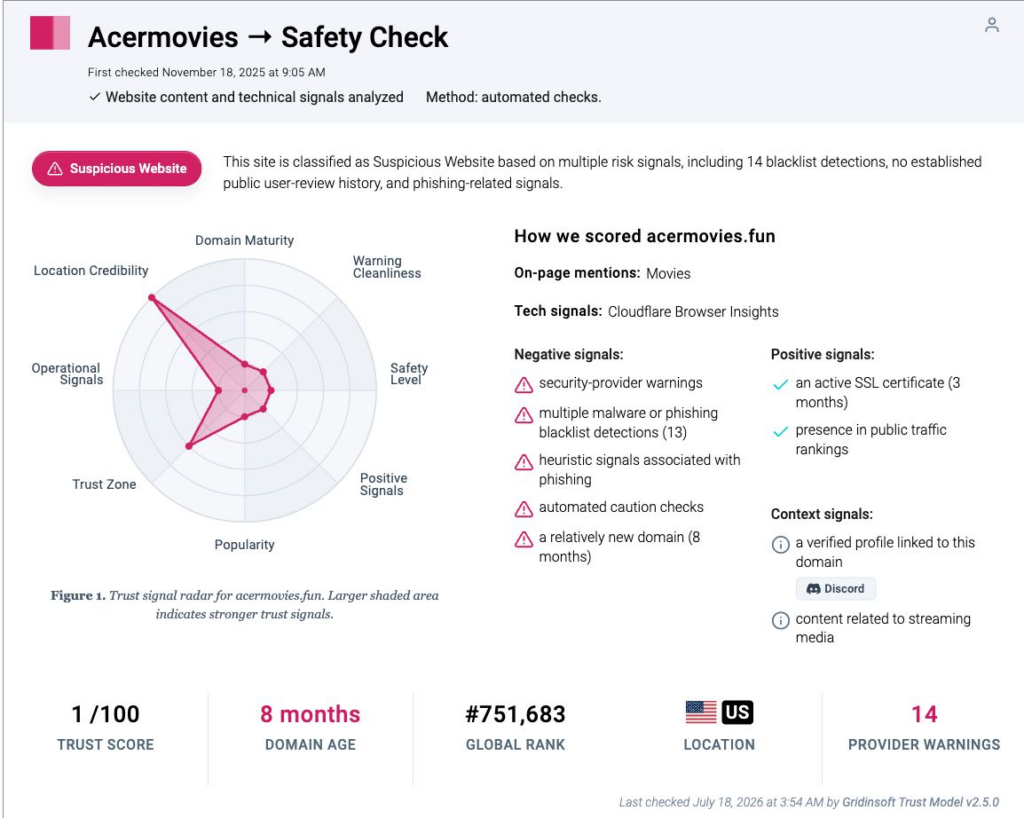Click the 8 months domain age value

click(x=310, y=714)
